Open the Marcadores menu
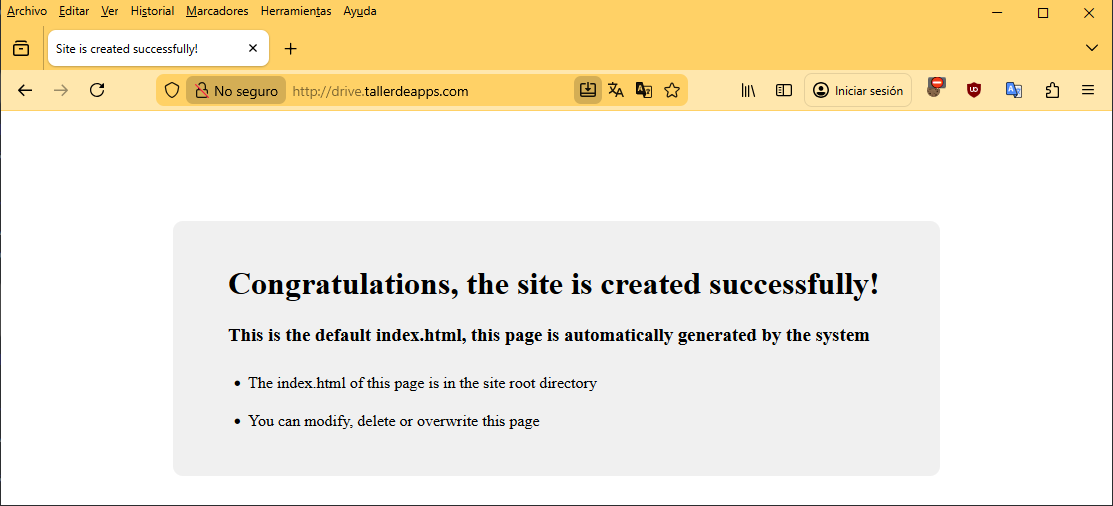This screenshot has height=506, width=1113. (217, 11)
